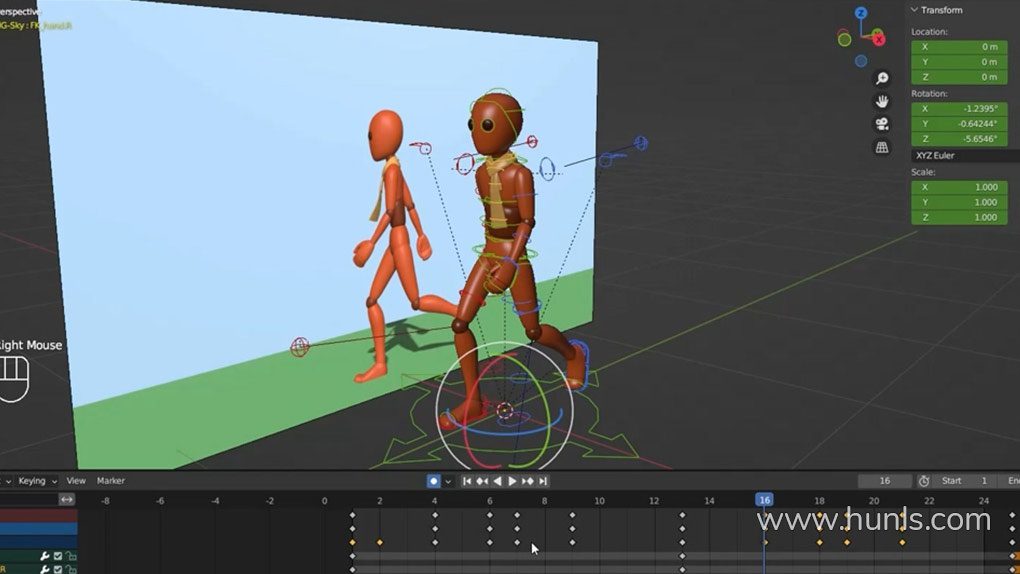Click the timer clock icon beside Start

pyautogui.click(x=924, y=481)
